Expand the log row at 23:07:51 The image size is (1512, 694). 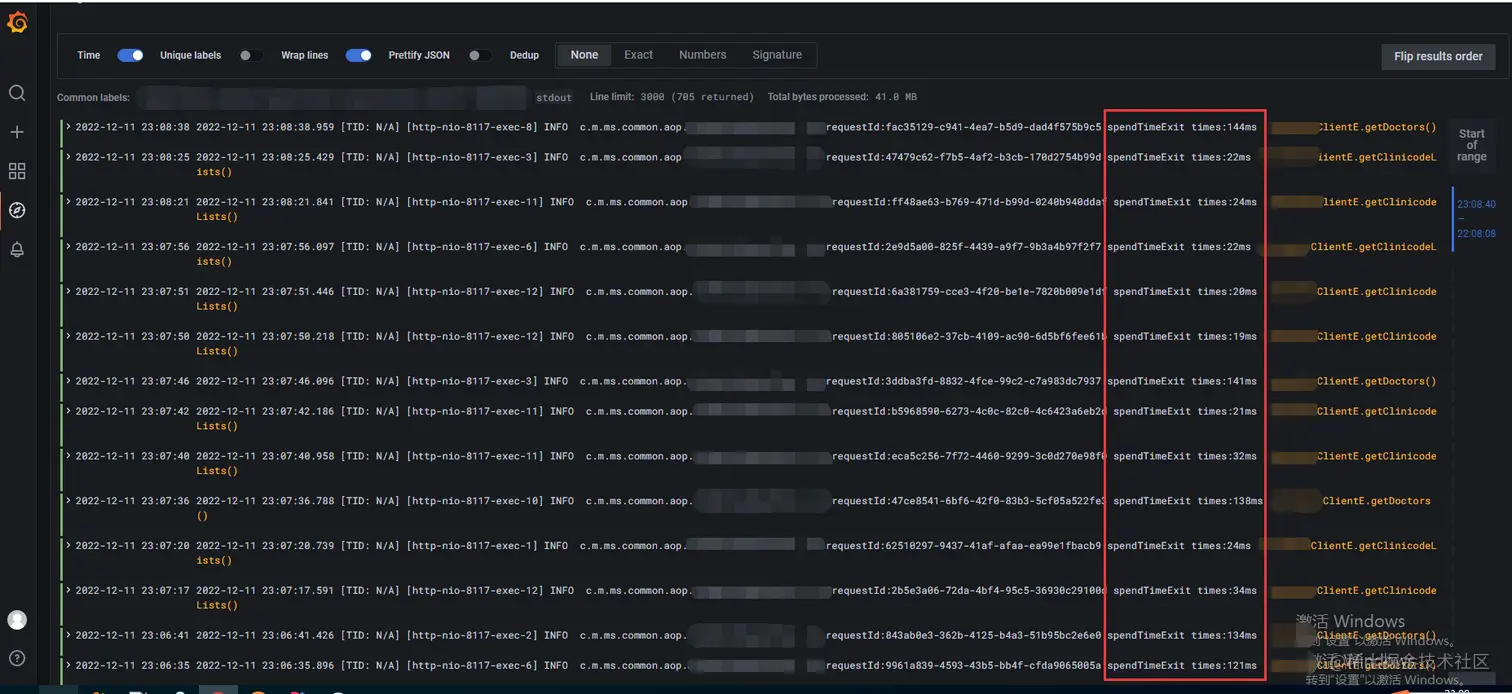coord(68,292)
